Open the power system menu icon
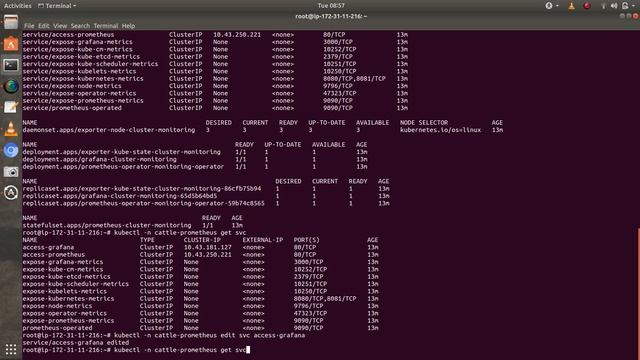This screenshot has height=360, width=640. point(625,6)
